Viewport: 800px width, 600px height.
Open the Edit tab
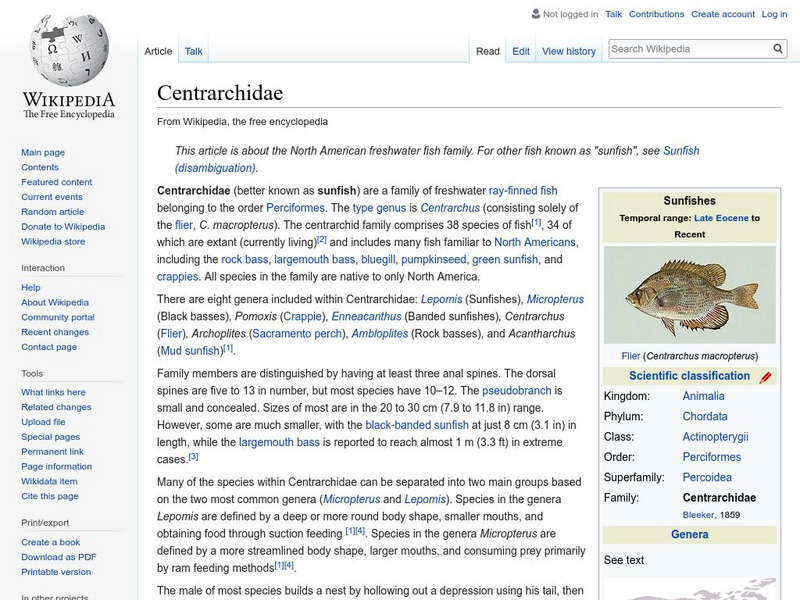pos(521,51)
